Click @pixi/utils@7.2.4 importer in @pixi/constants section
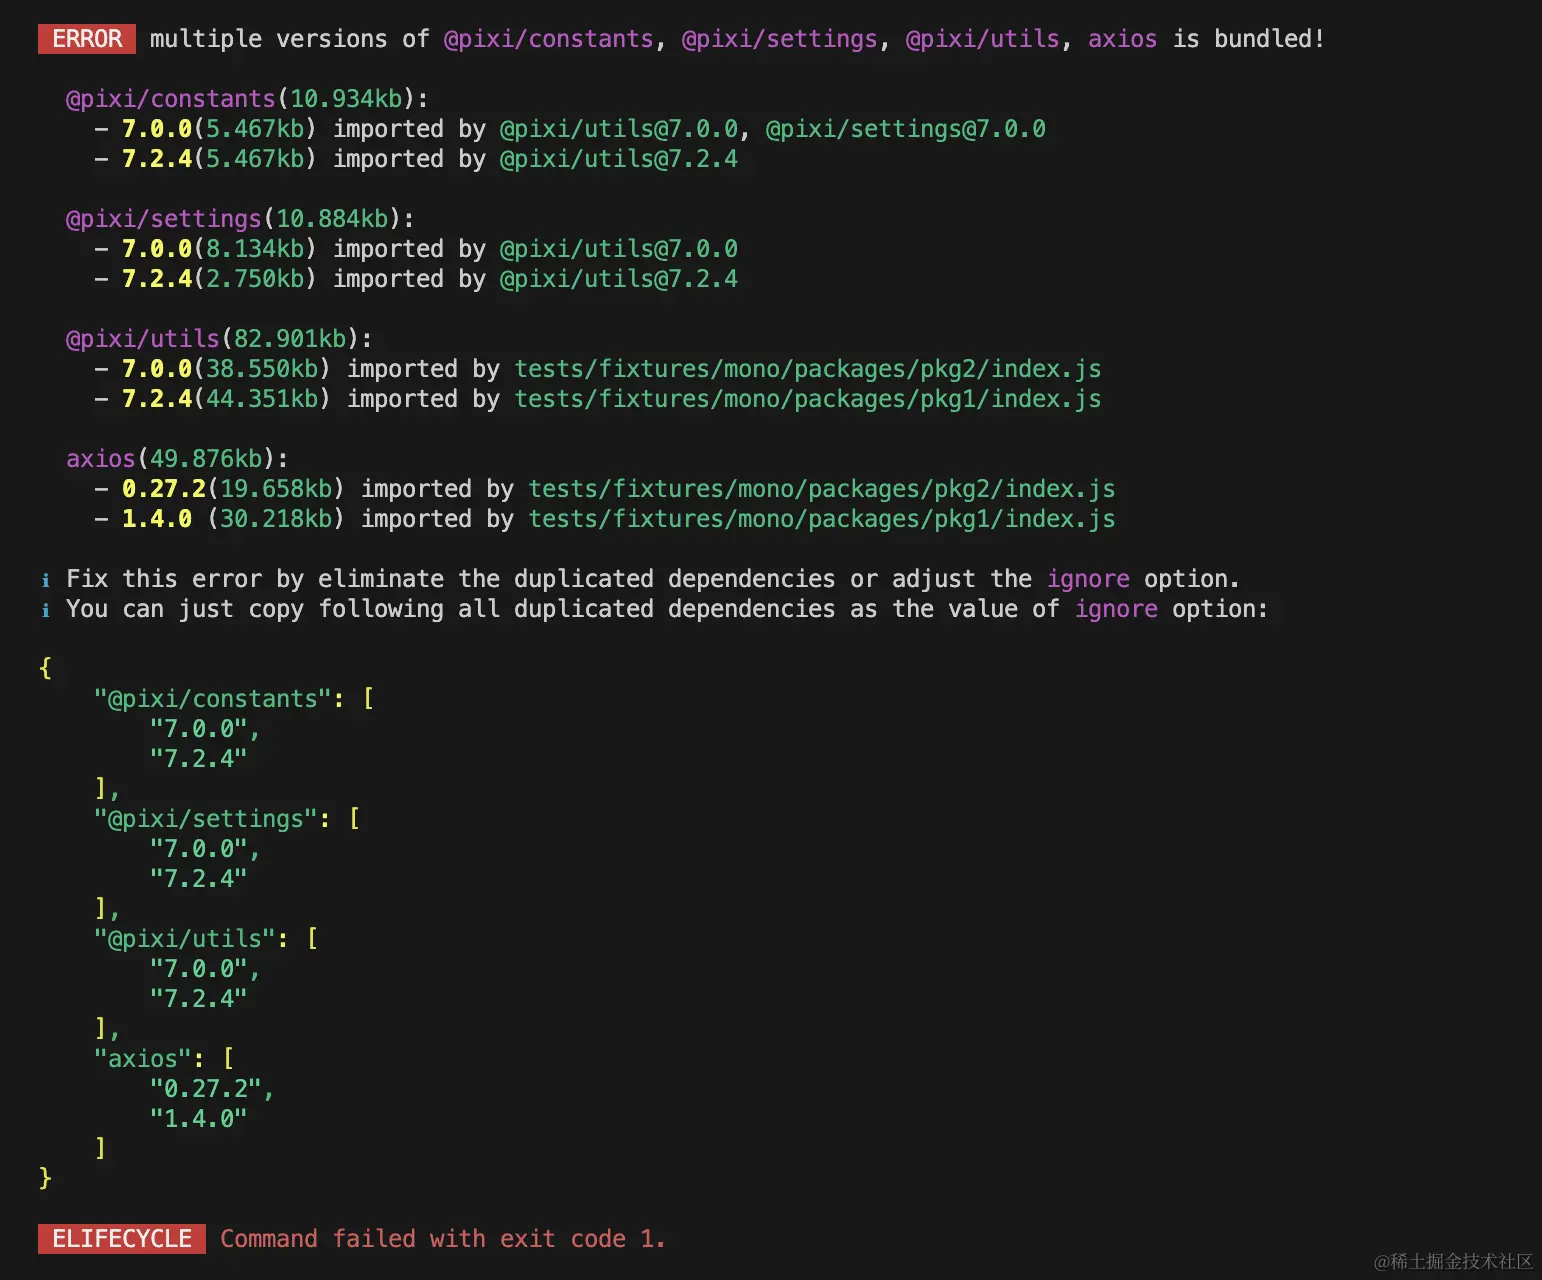This screenshot has width=1542, height=1280. coord(619,159)
